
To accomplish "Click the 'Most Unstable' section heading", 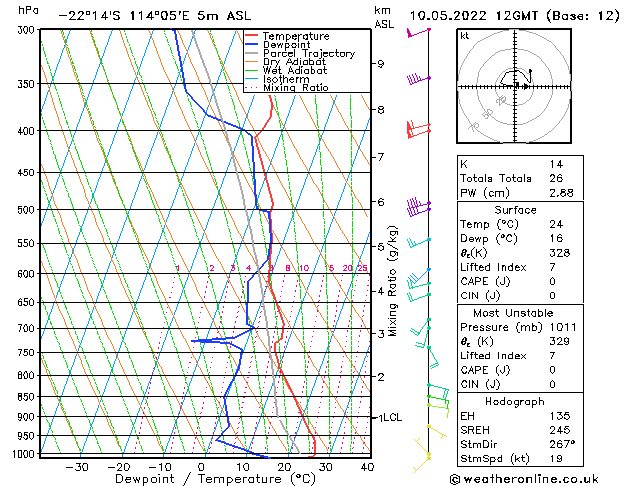I will [x=513, y=313].
